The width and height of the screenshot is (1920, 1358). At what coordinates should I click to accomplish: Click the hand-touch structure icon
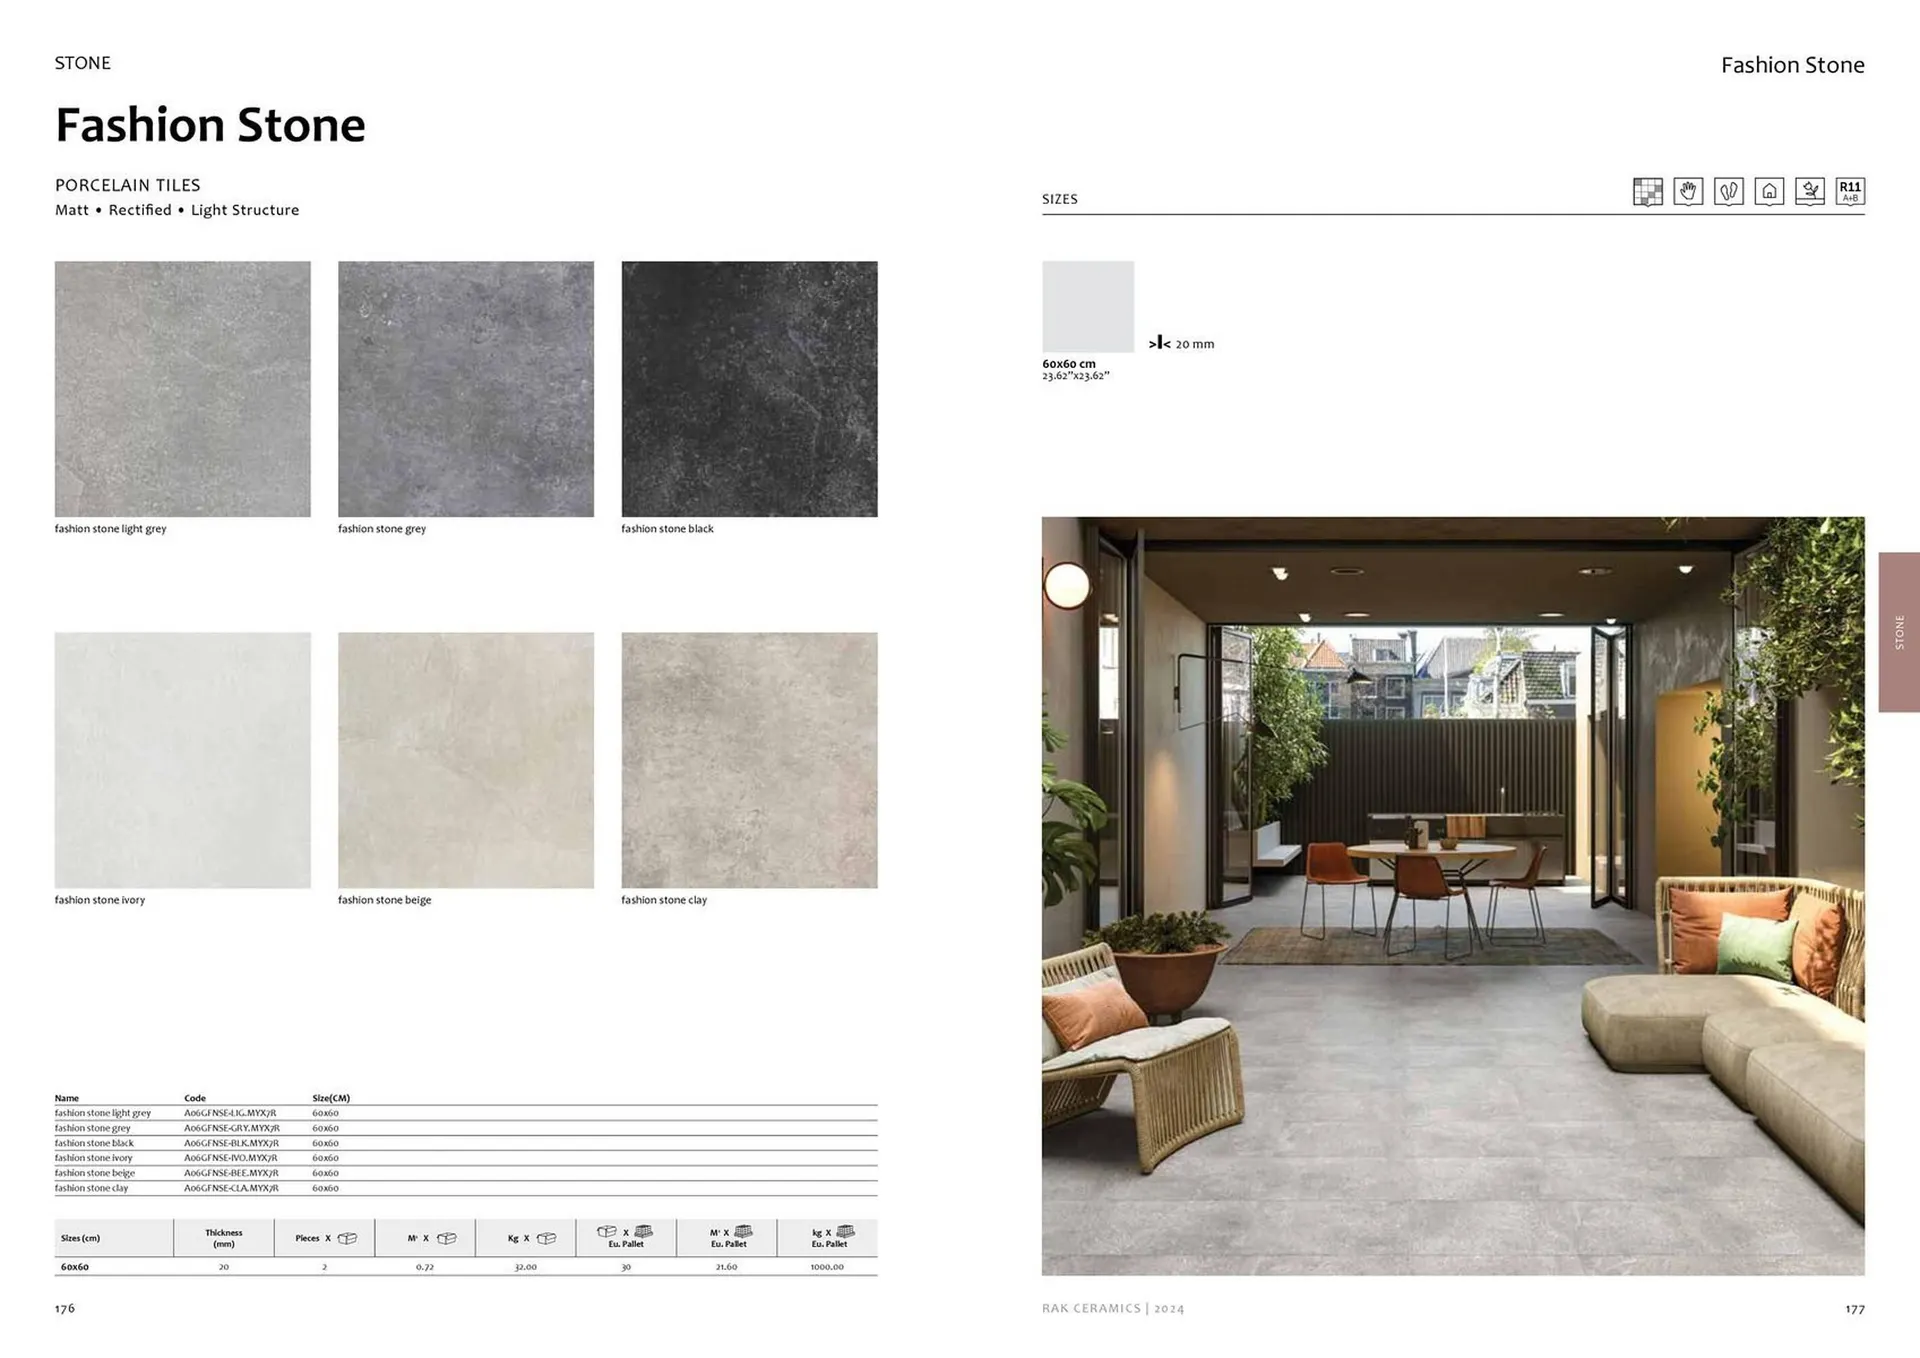point(1688,191)
